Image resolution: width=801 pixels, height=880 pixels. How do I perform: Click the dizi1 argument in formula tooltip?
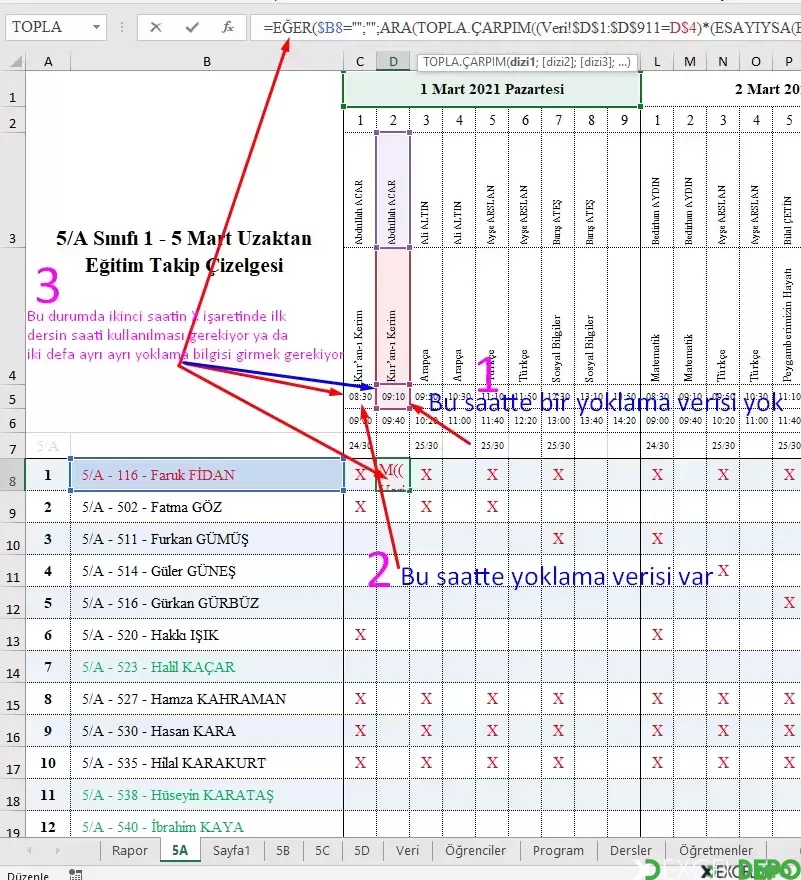click(x=522, y=62)
